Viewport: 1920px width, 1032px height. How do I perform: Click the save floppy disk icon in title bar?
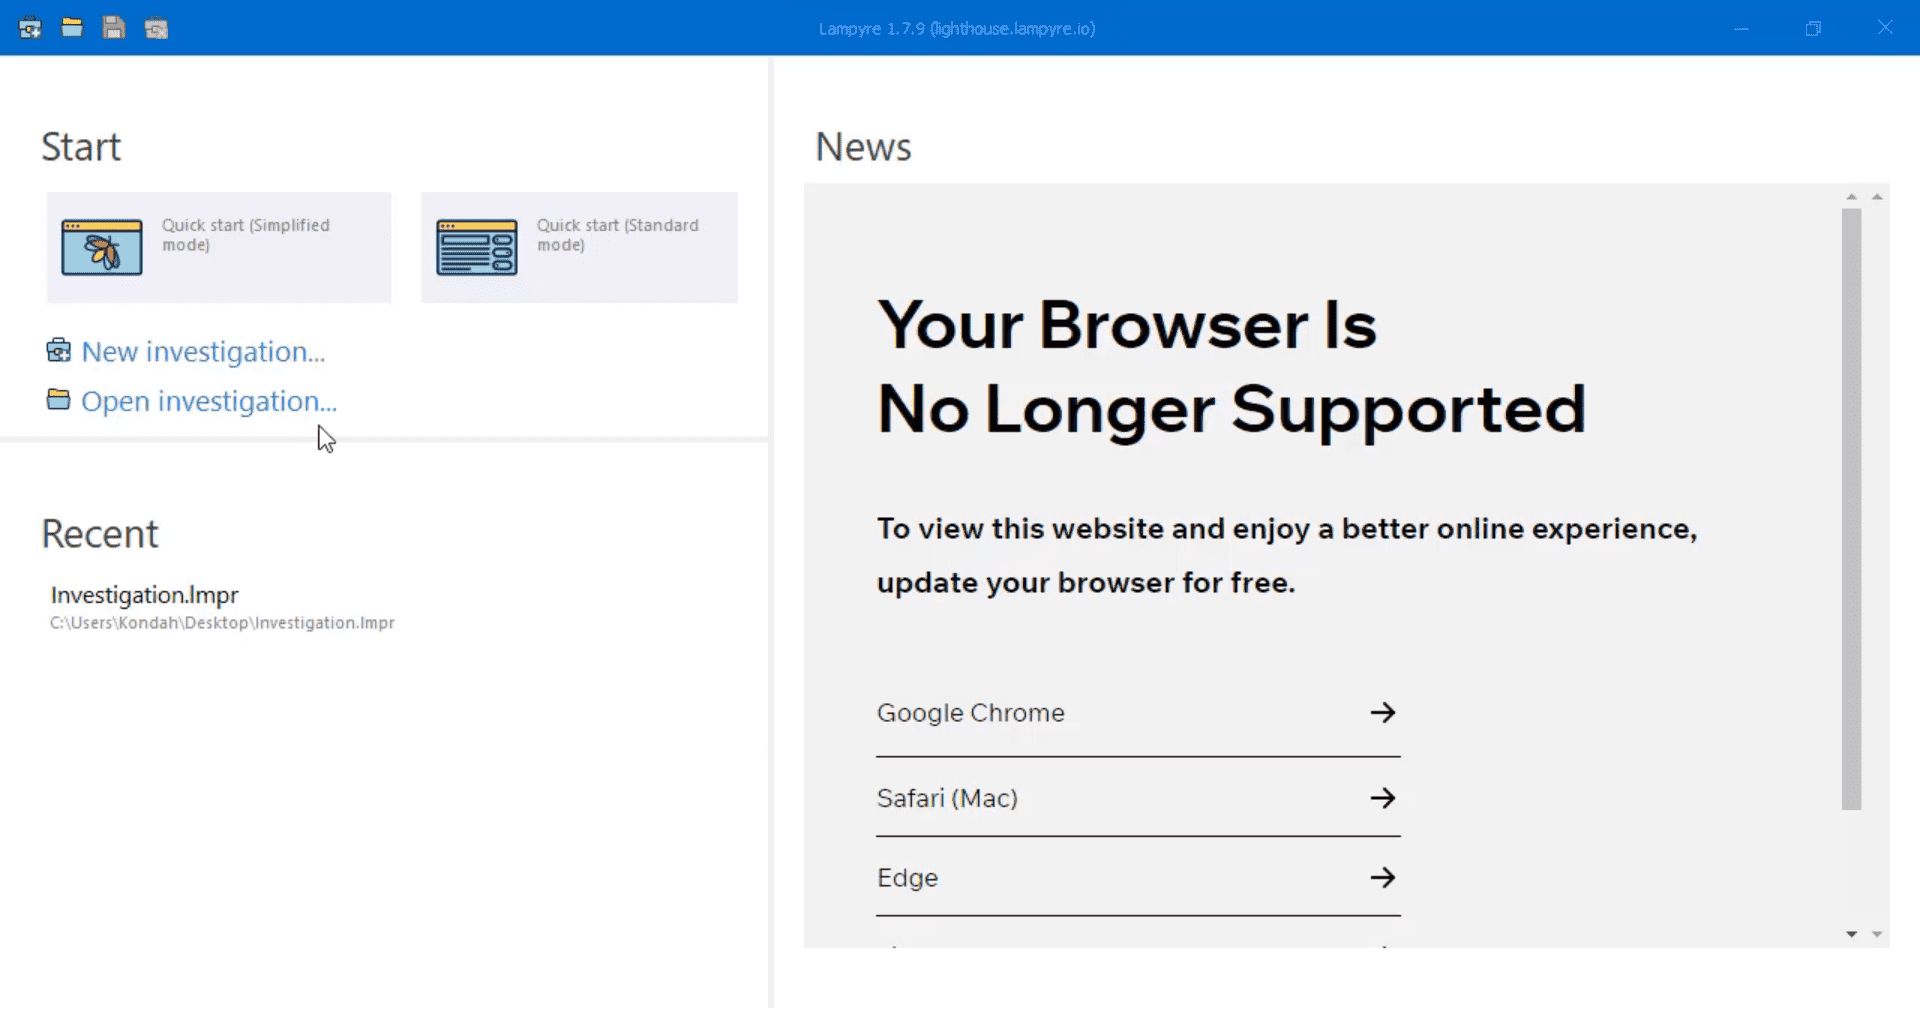click(x=114, y=28)
